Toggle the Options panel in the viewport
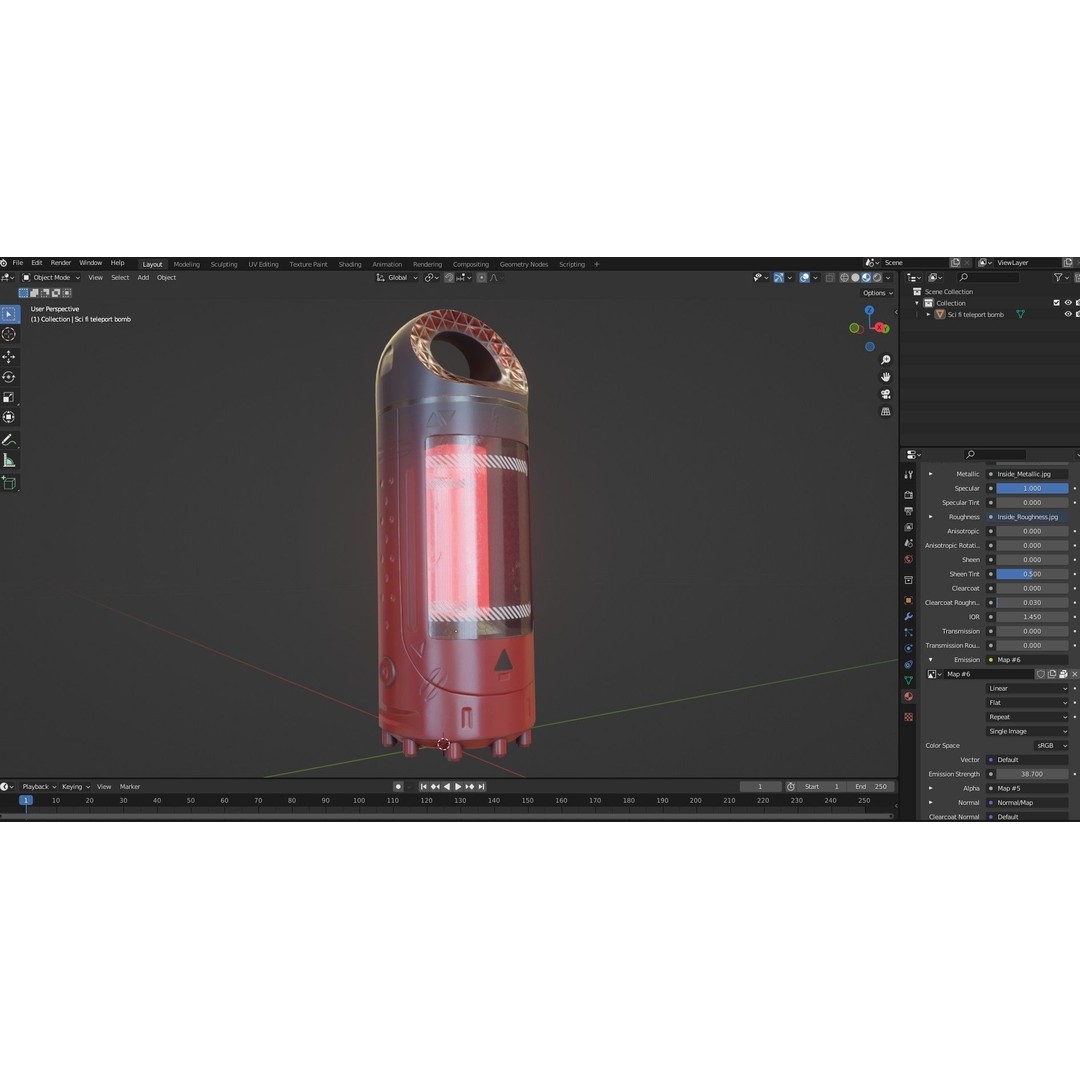The height and width of the screenshot is (1080, 1080). 876,292
